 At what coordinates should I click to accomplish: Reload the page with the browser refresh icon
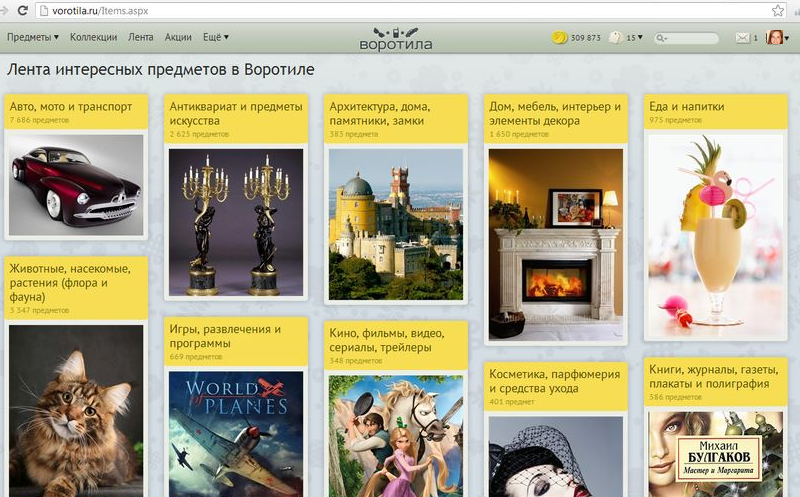pos(22,10)
